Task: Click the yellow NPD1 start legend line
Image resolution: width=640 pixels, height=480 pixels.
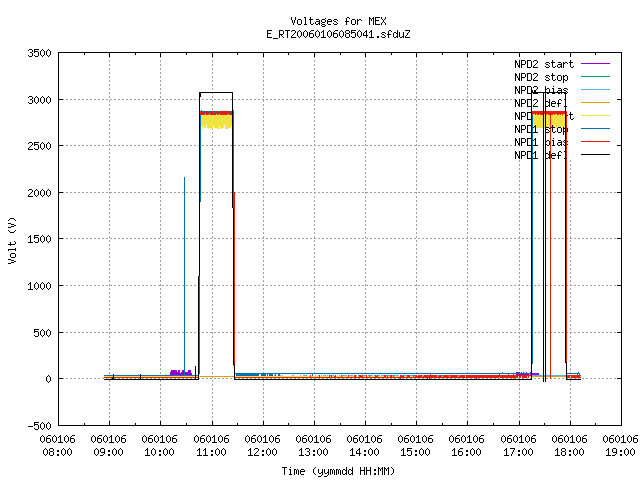Action: click(595, 116)
